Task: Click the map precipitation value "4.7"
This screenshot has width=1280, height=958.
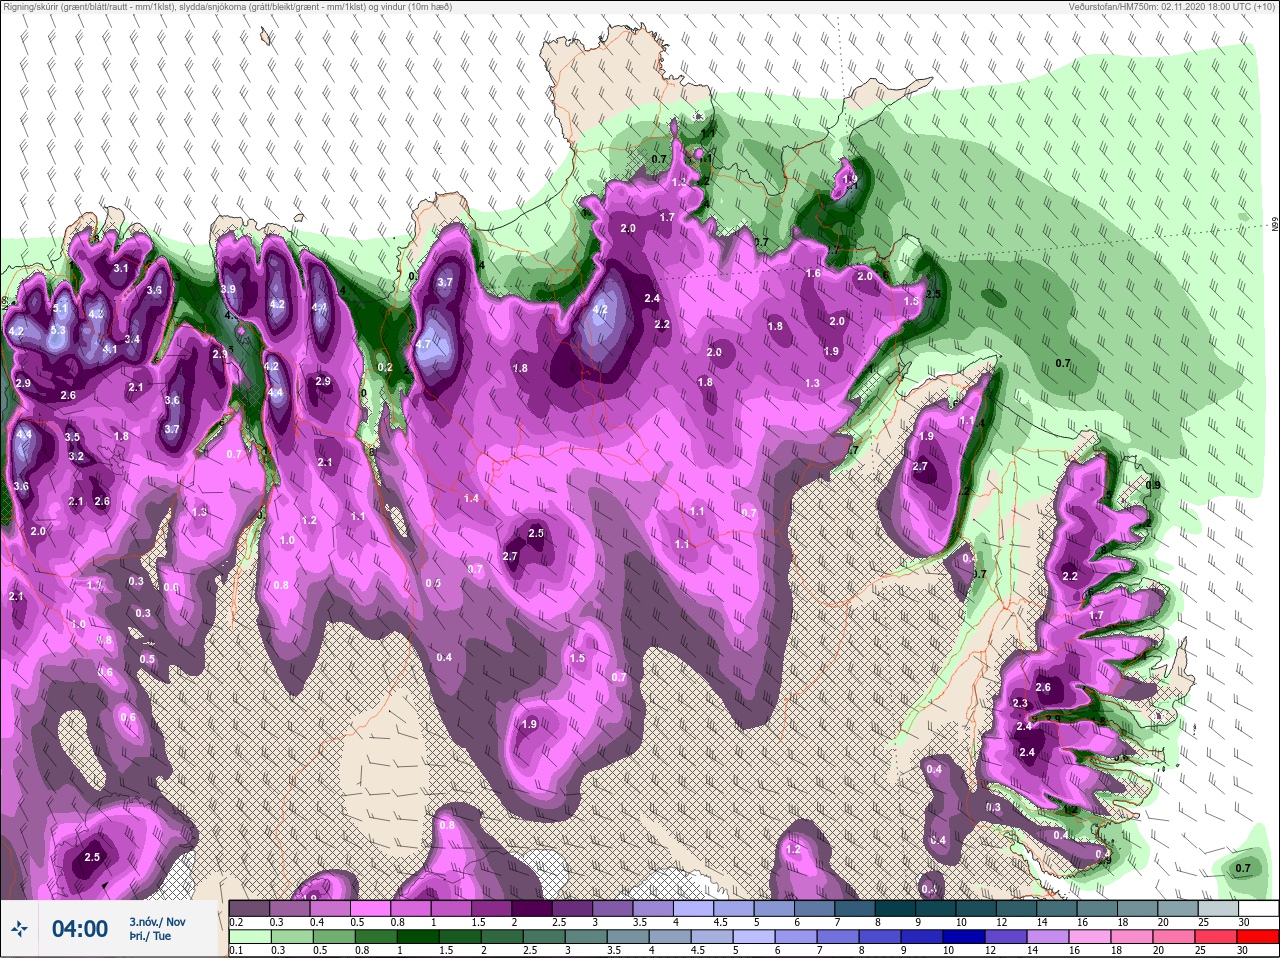Action: [x=423, y=345]
